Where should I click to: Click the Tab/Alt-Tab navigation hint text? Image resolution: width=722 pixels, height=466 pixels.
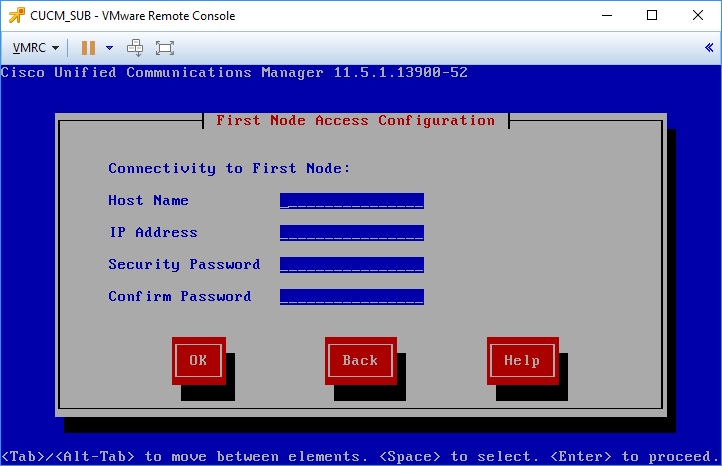(360, 456)
